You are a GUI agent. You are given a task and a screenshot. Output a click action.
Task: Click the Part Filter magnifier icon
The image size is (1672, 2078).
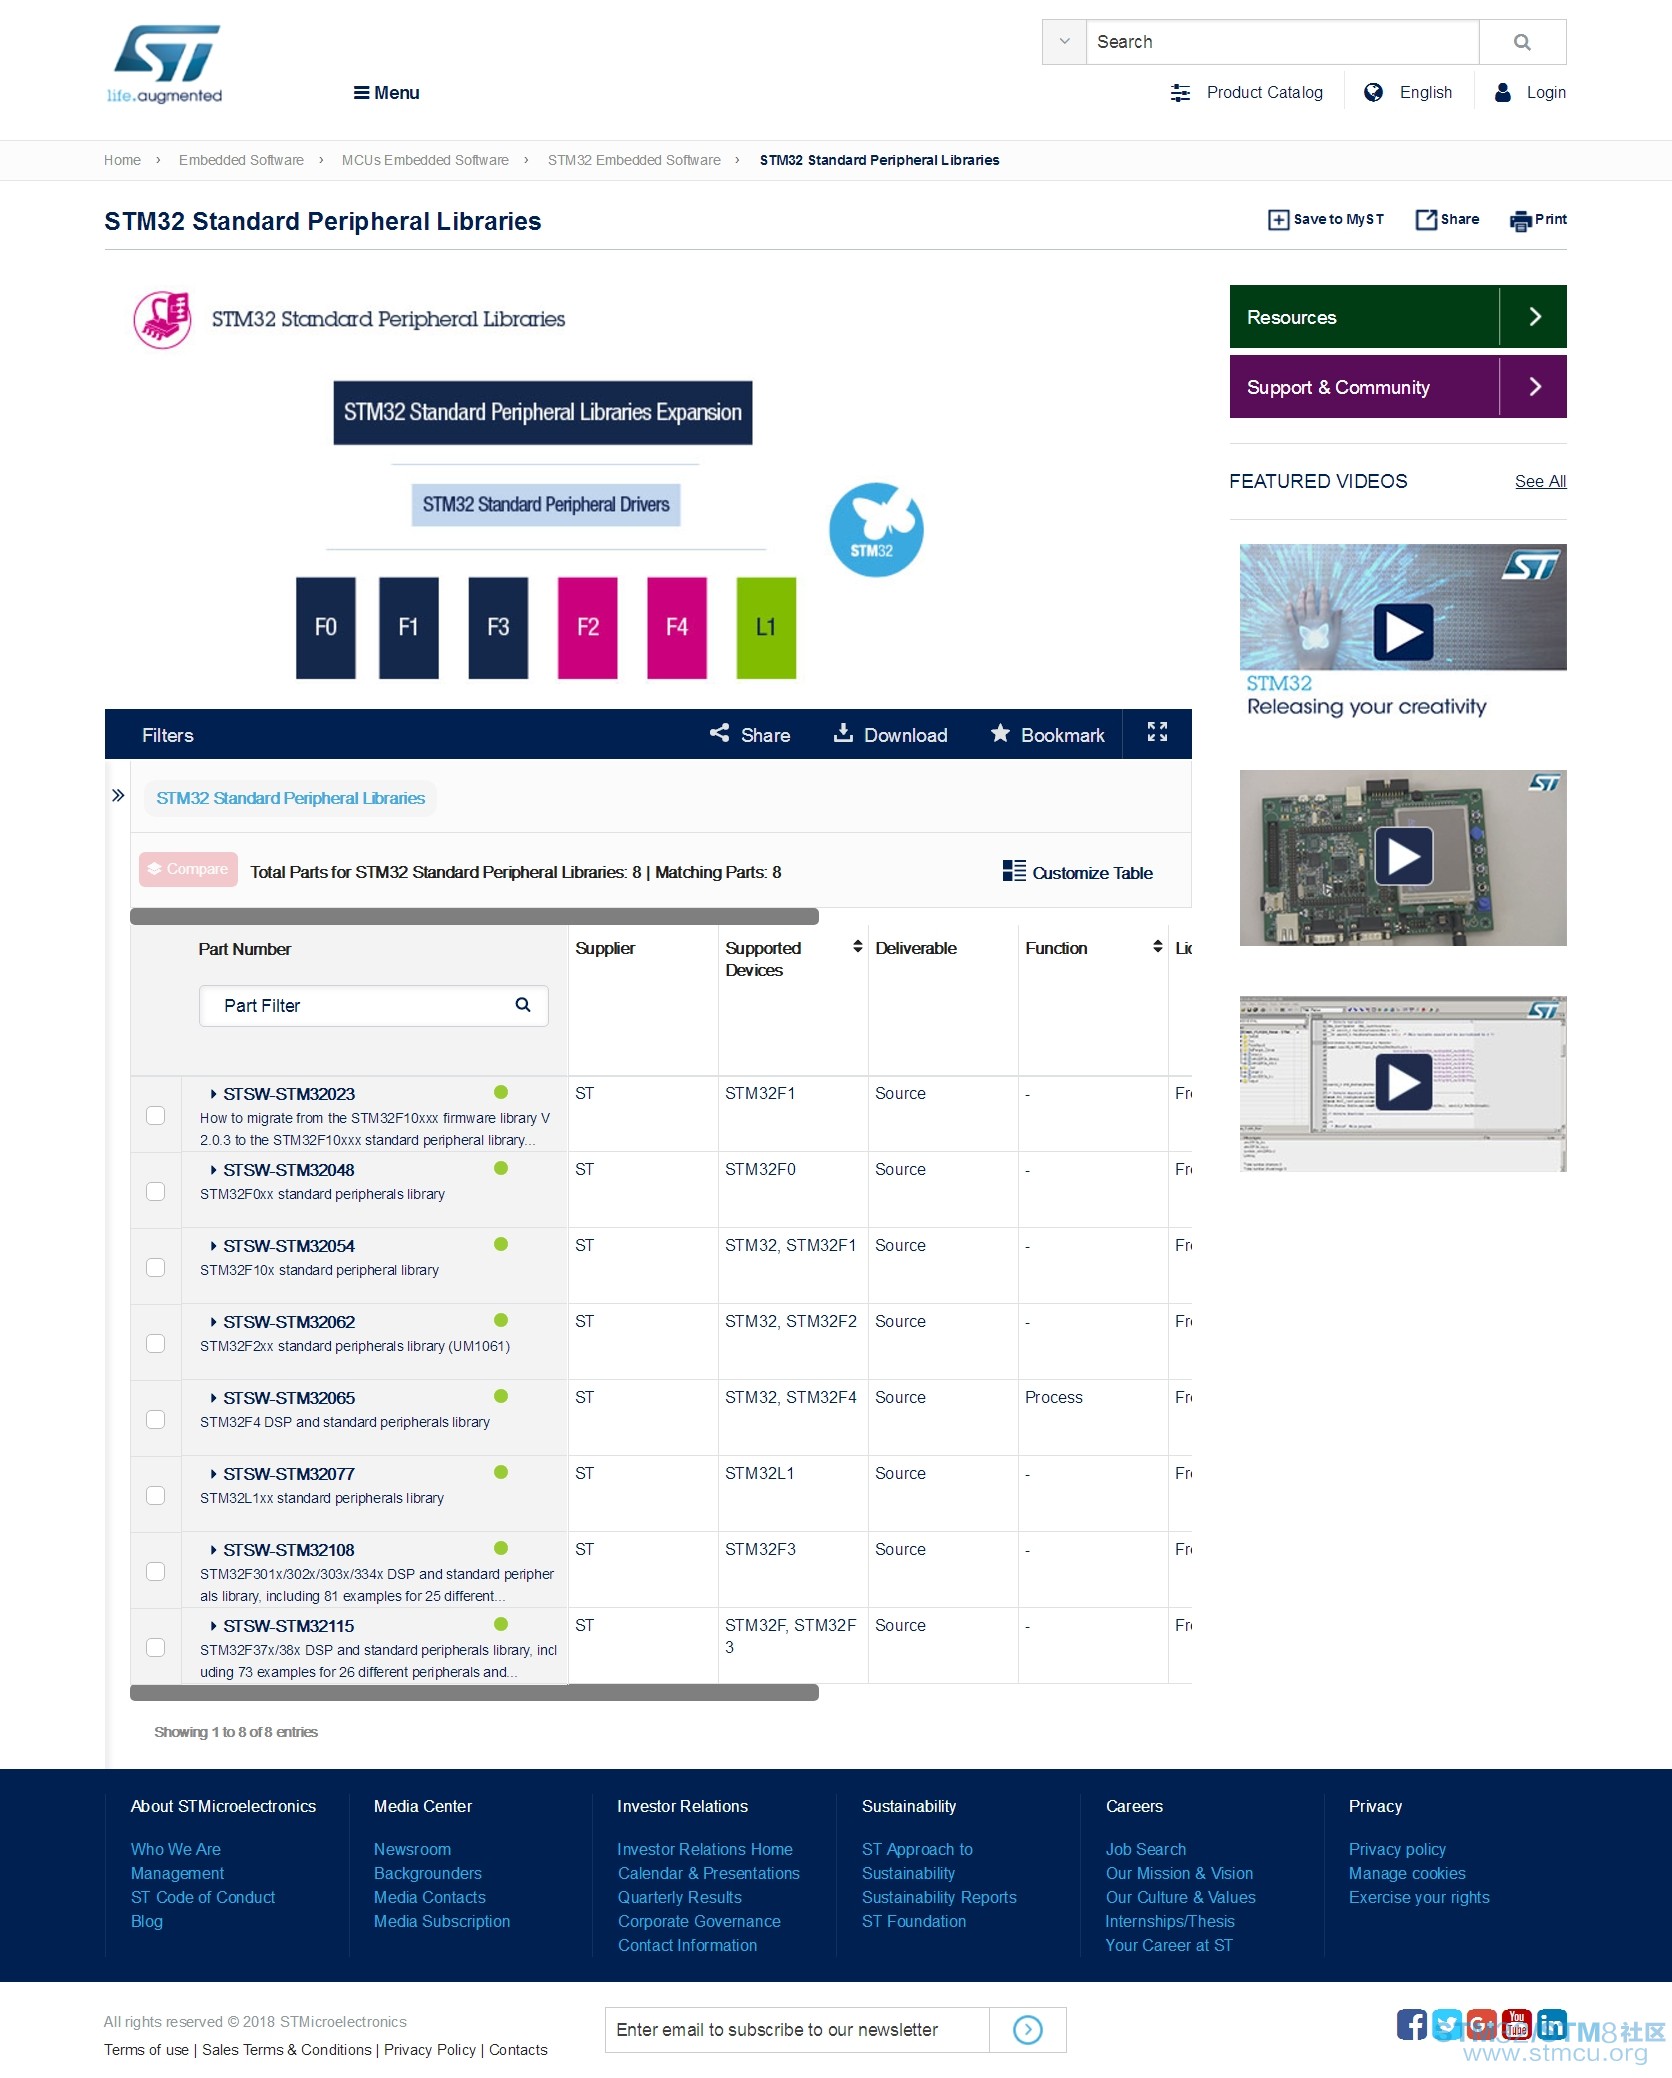click(x=523, y=1005)
